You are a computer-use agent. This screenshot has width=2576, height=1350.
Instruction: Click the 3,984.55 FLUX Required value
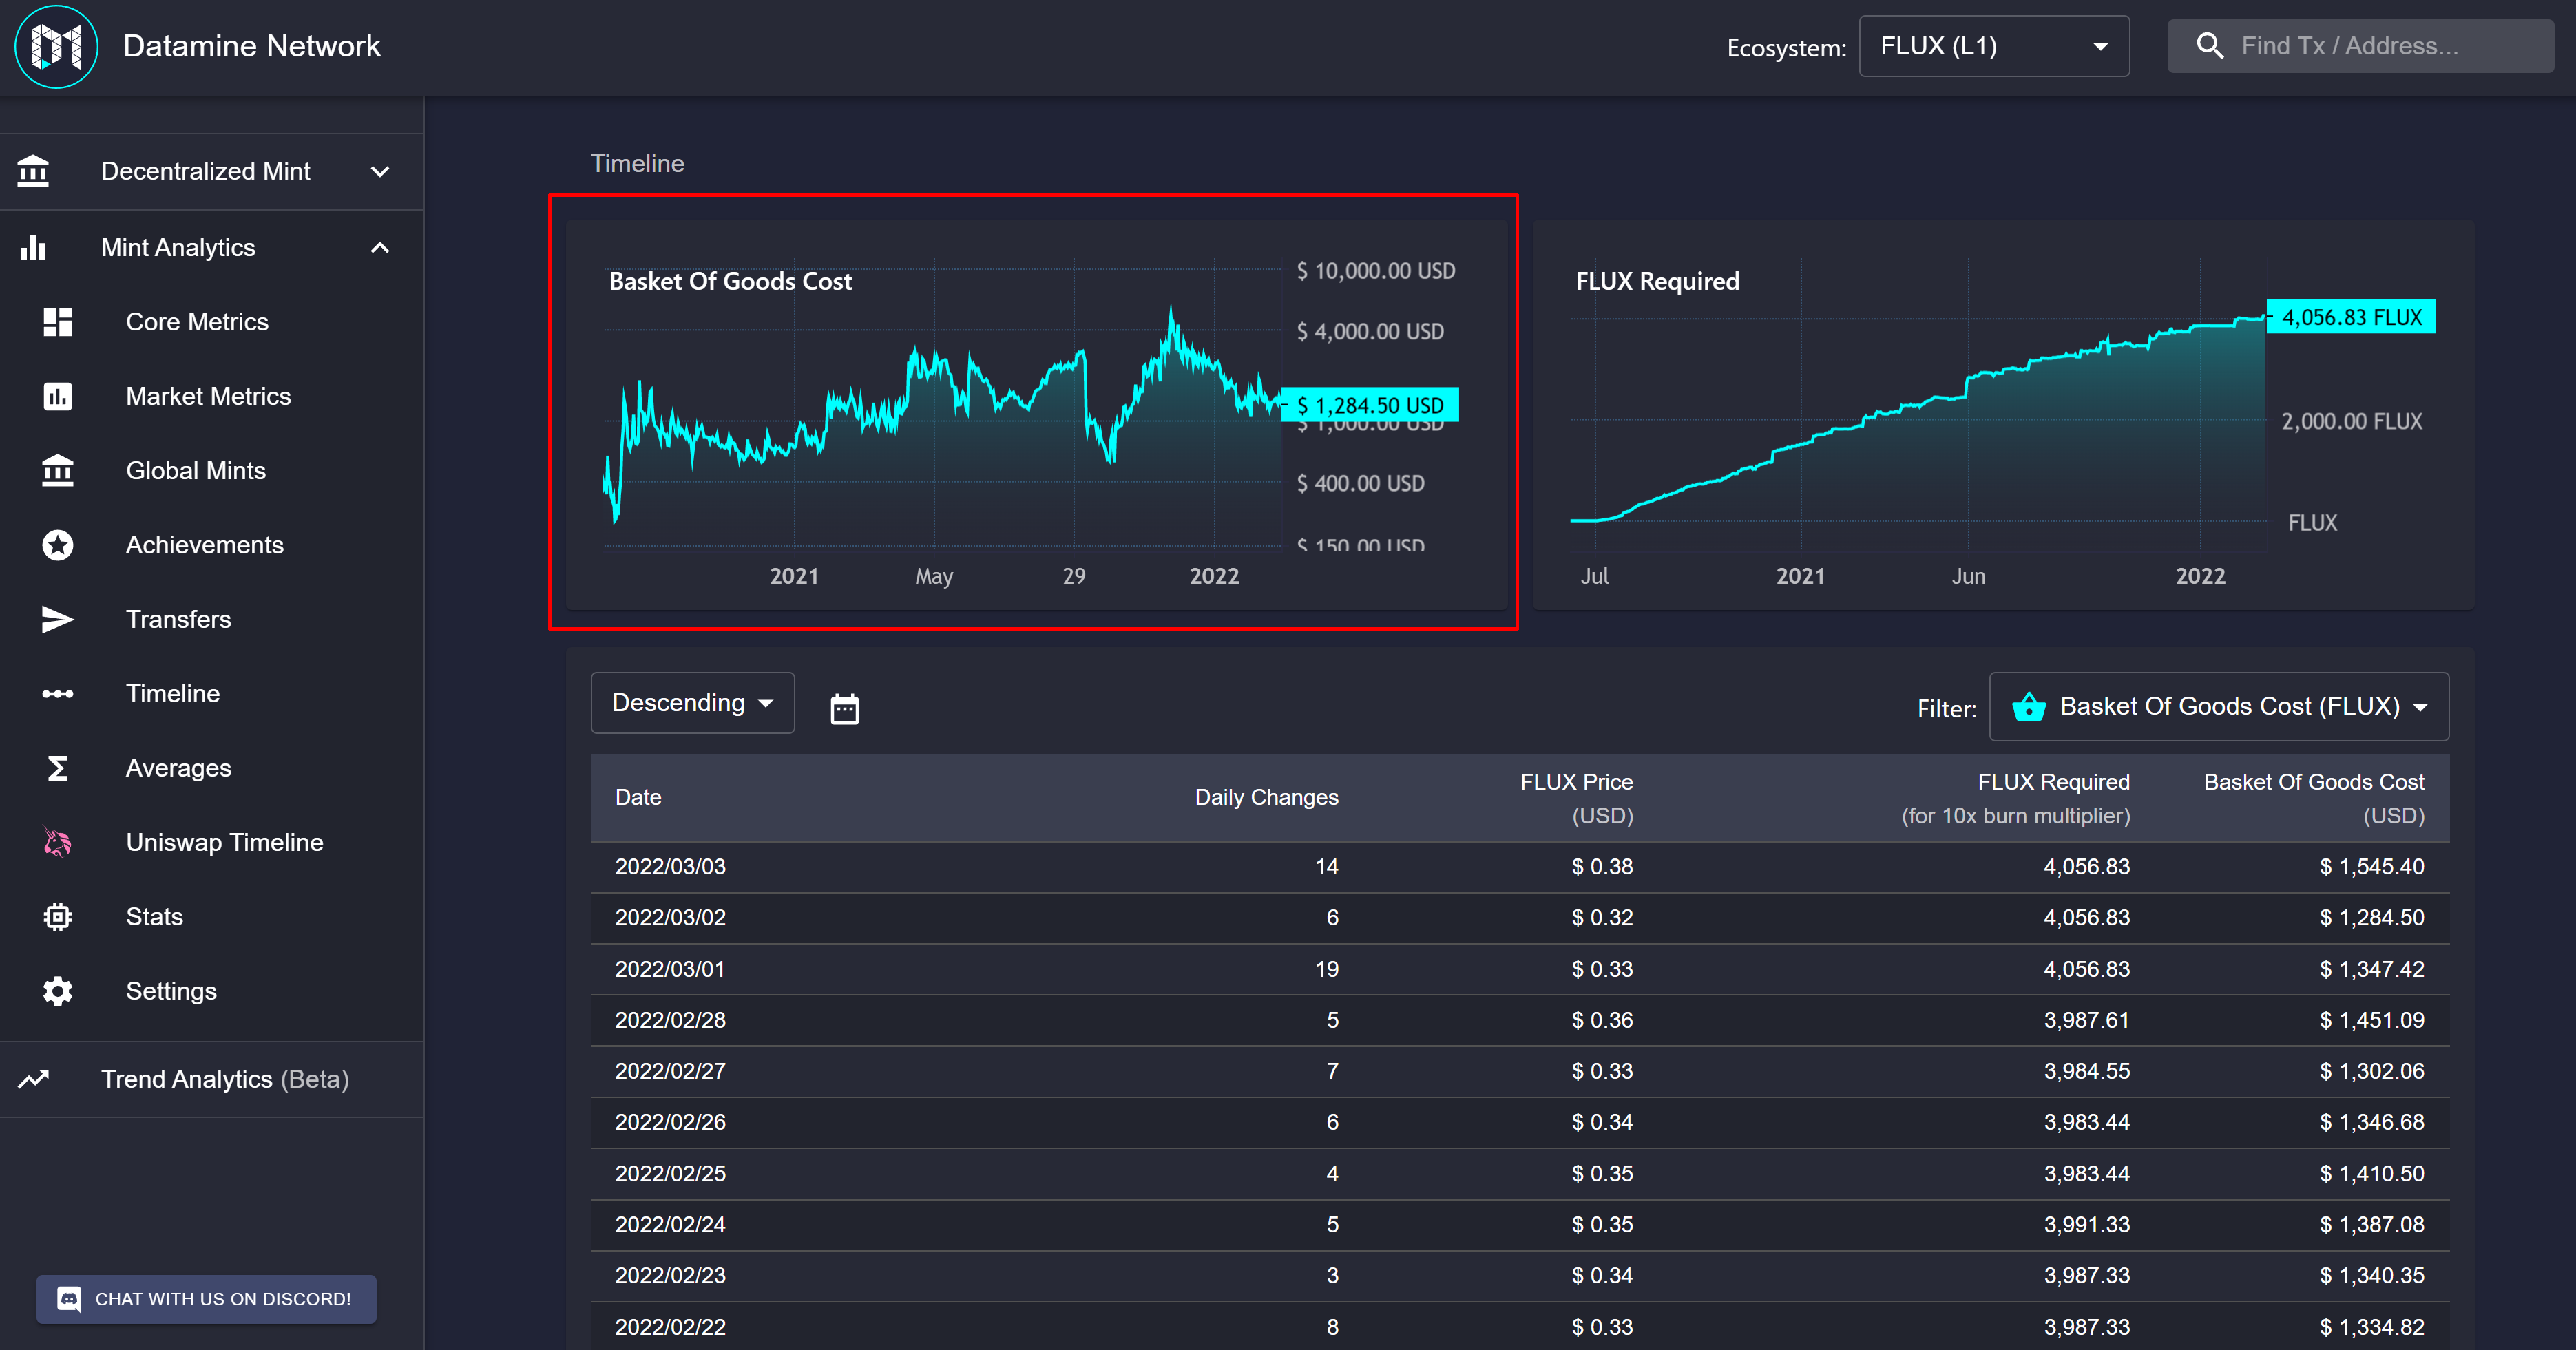pyautogui.click(x=2087, y=1071)
